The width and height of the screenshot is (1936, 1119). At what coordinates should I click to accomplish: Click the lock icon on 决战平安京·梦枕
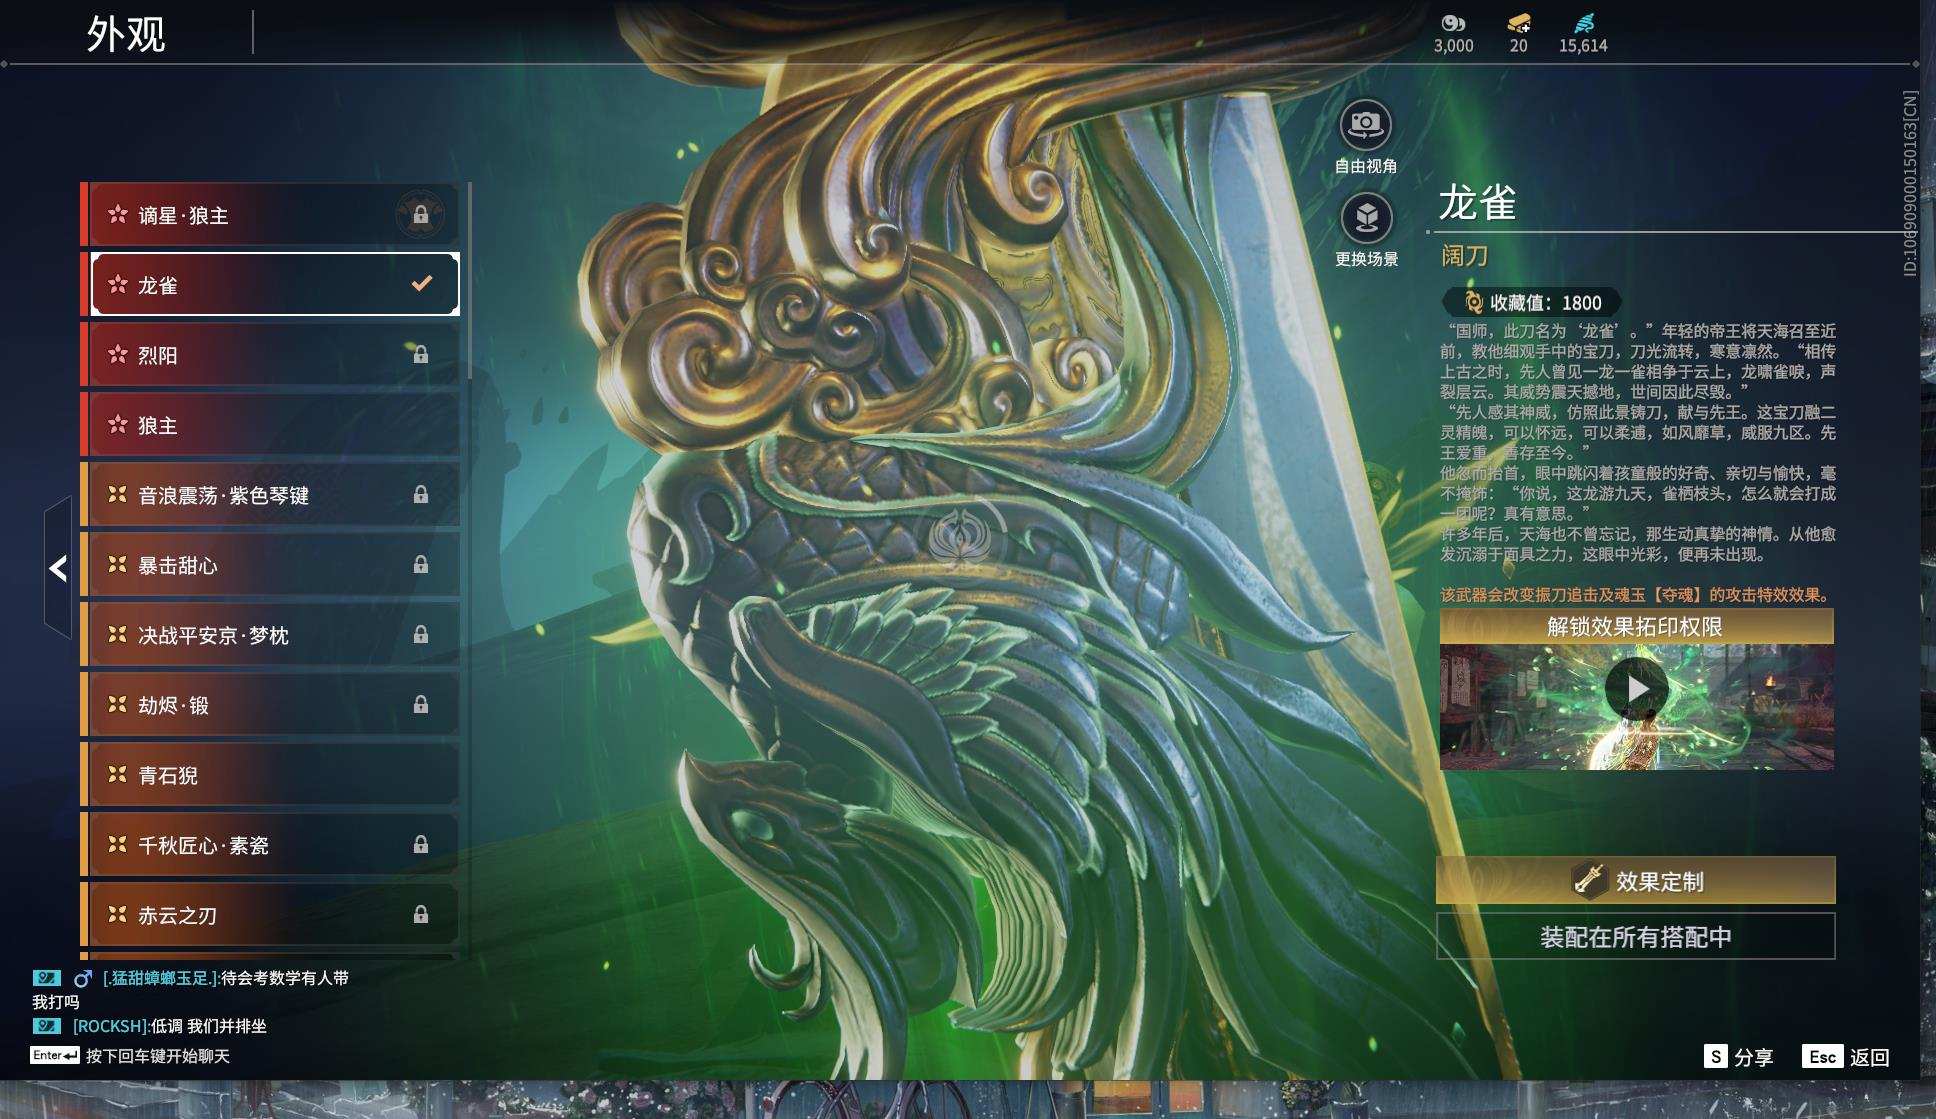coord(421,635)
